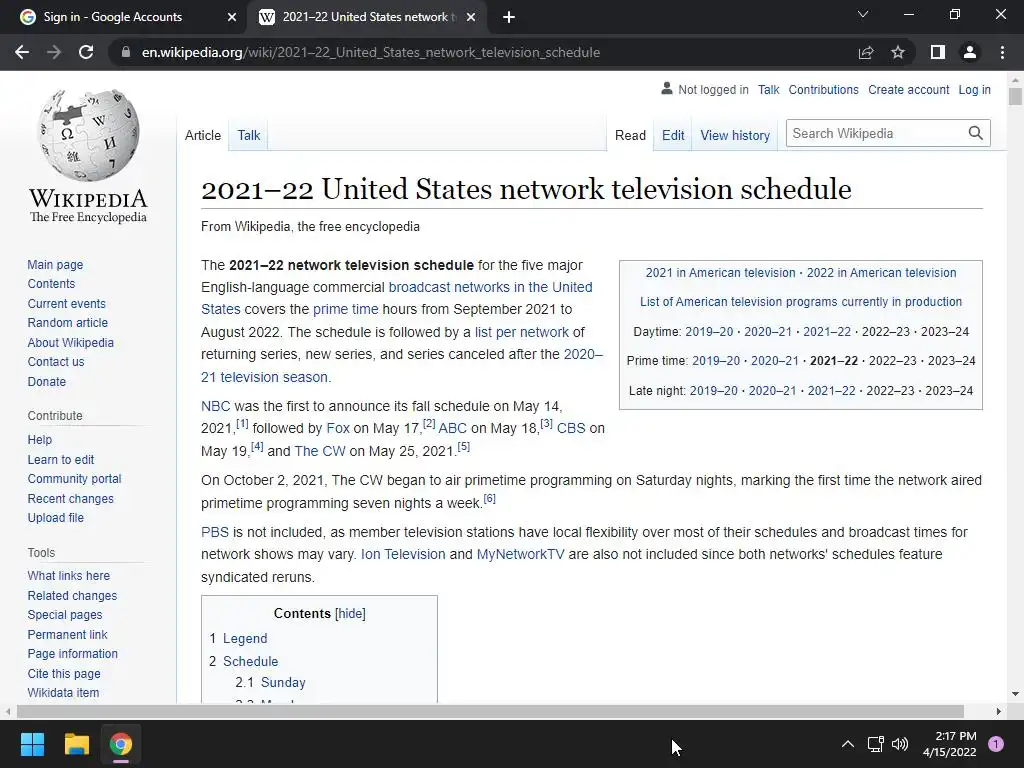Open the tab search chevron
1024x768 pixels.
point(863,14)
